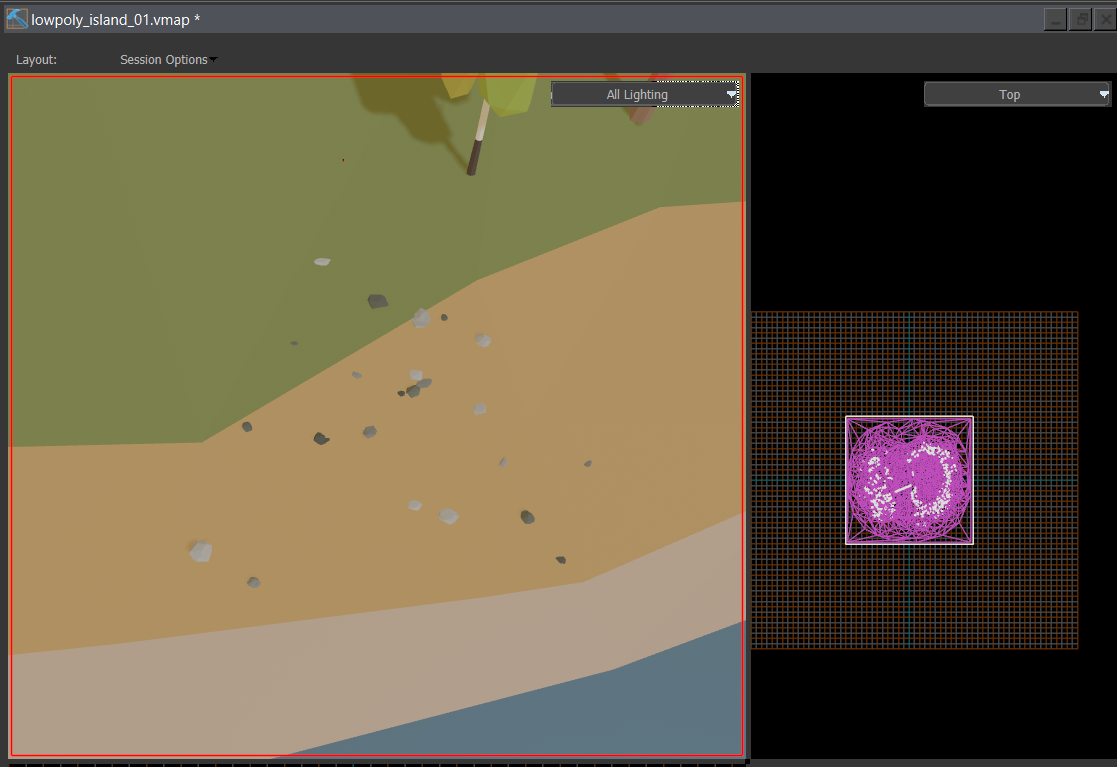Image resolution: width=1117 pixels, height=767 pixels.
Task: Click the Session Options disclosure triangle
Action: (213, 59)
